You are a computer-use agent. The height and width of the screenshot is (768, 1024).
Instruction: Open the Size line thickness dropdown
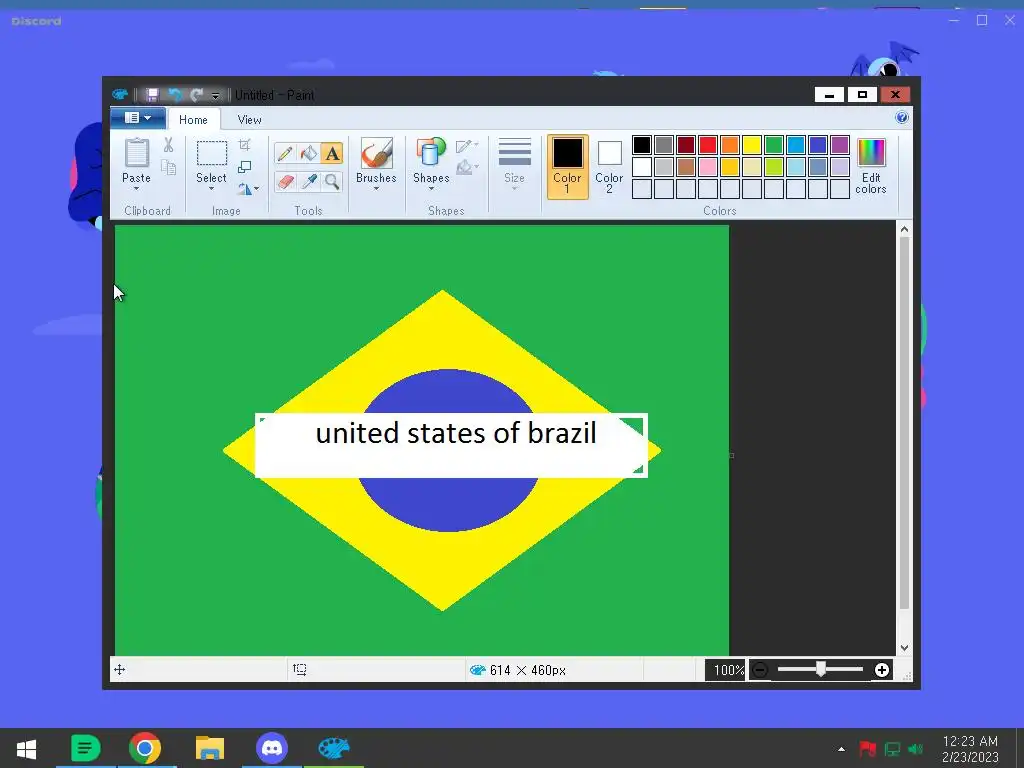click(x=515, y=164)
